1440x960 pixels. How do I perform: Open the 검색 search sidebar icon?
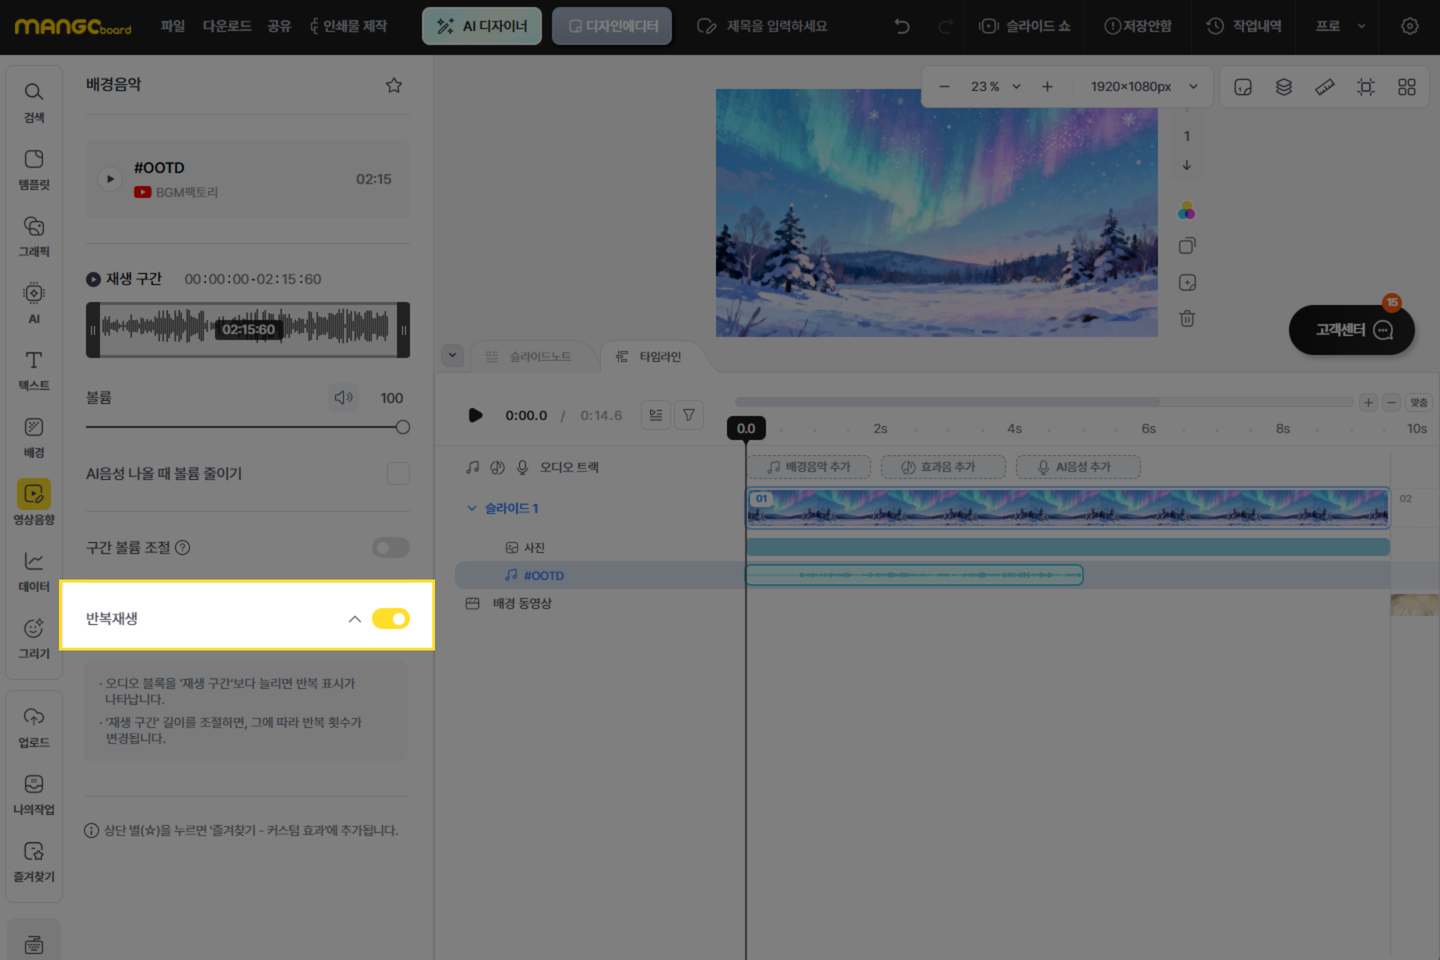pyautogui.click(x=34, y=101)
